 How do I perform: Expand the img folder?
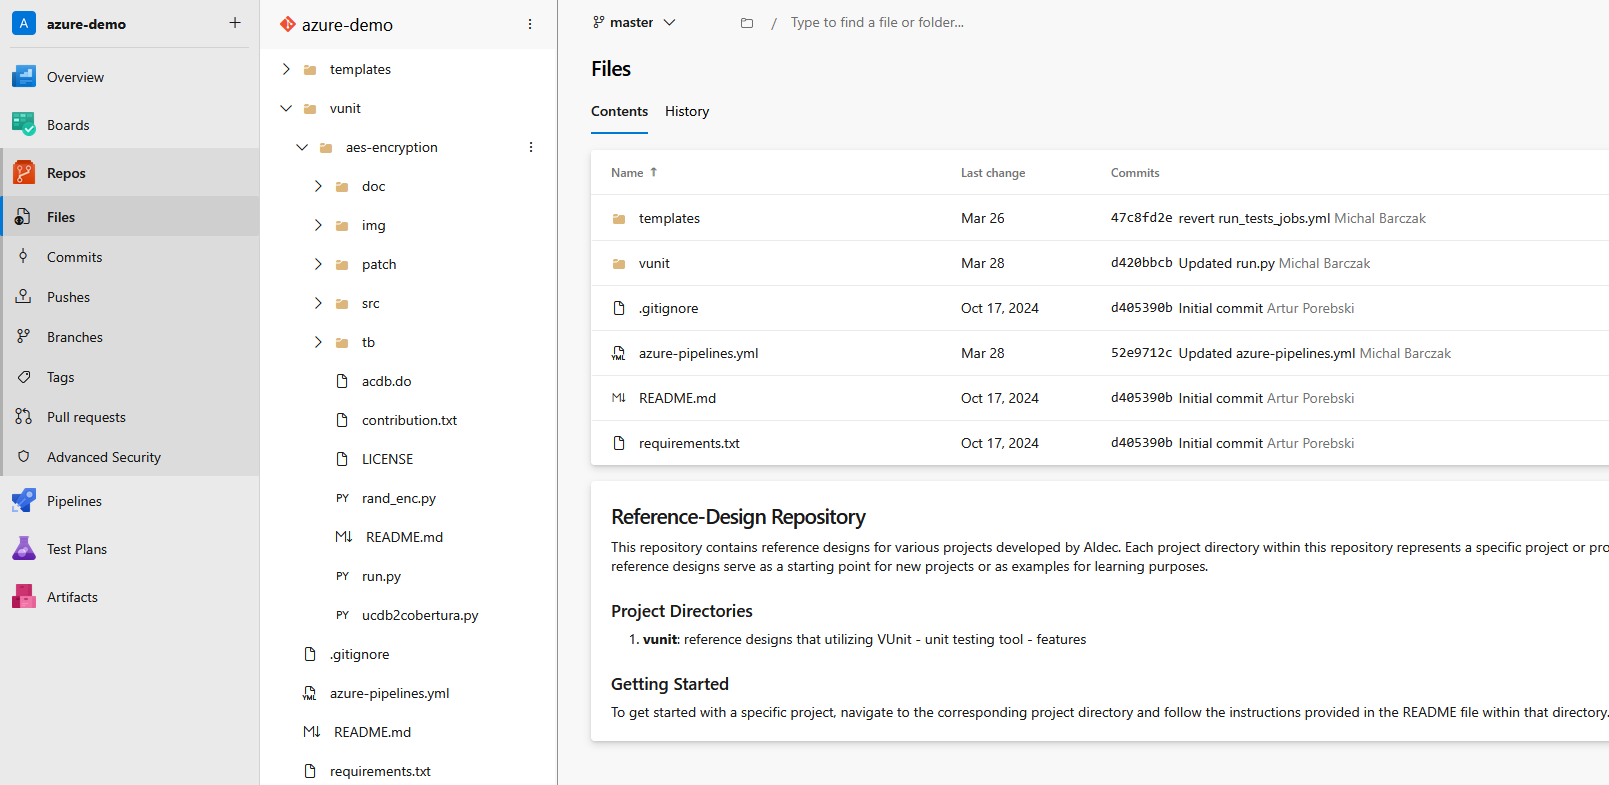(x=318, y=225)
